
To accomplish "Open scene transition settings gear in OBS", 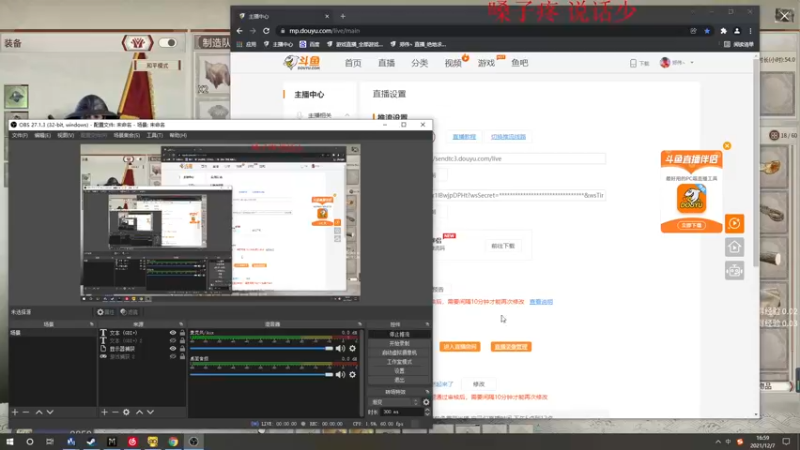I will [426, 402].
